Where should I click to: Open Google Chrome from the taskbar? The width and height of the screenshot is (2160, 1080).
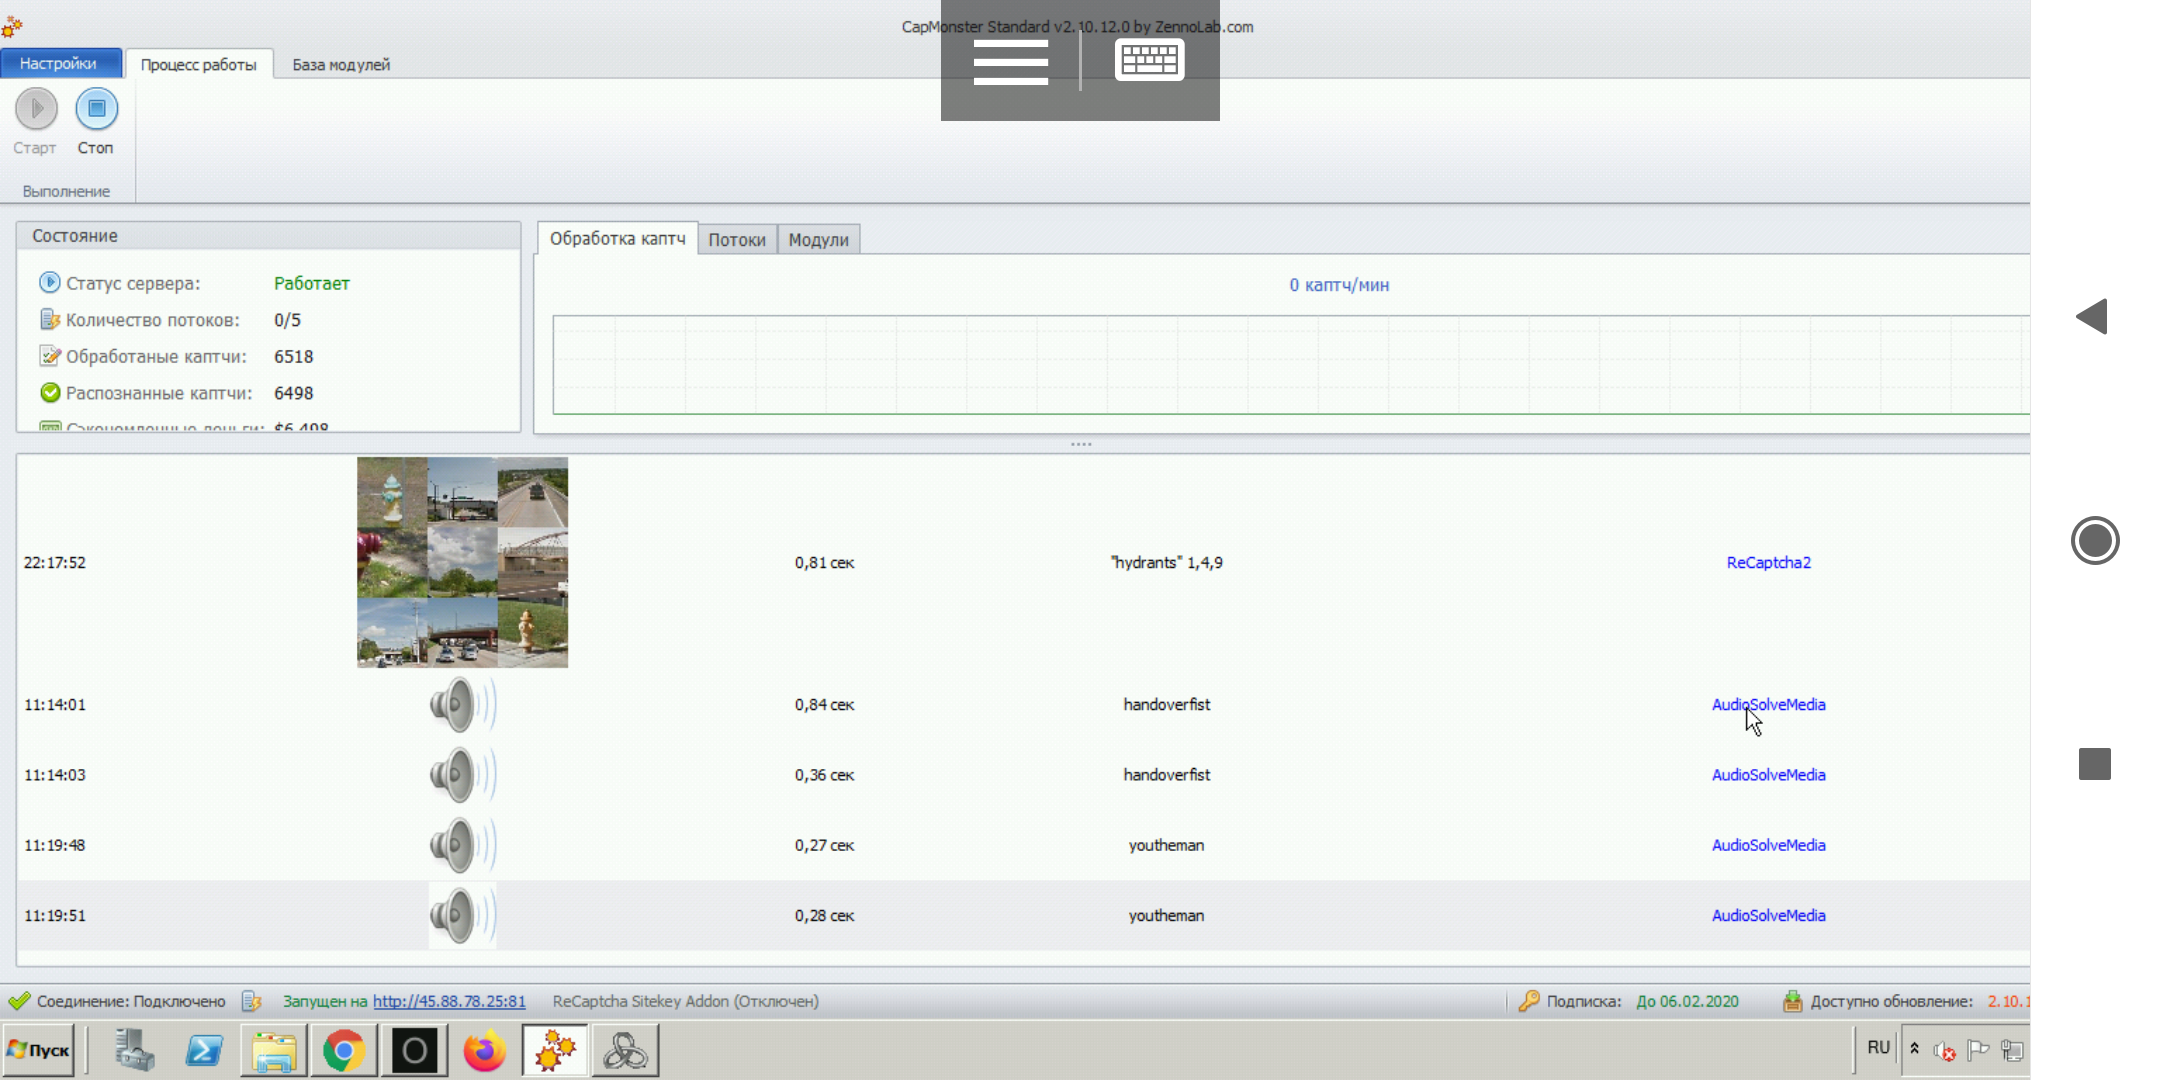click(343, 1051)
